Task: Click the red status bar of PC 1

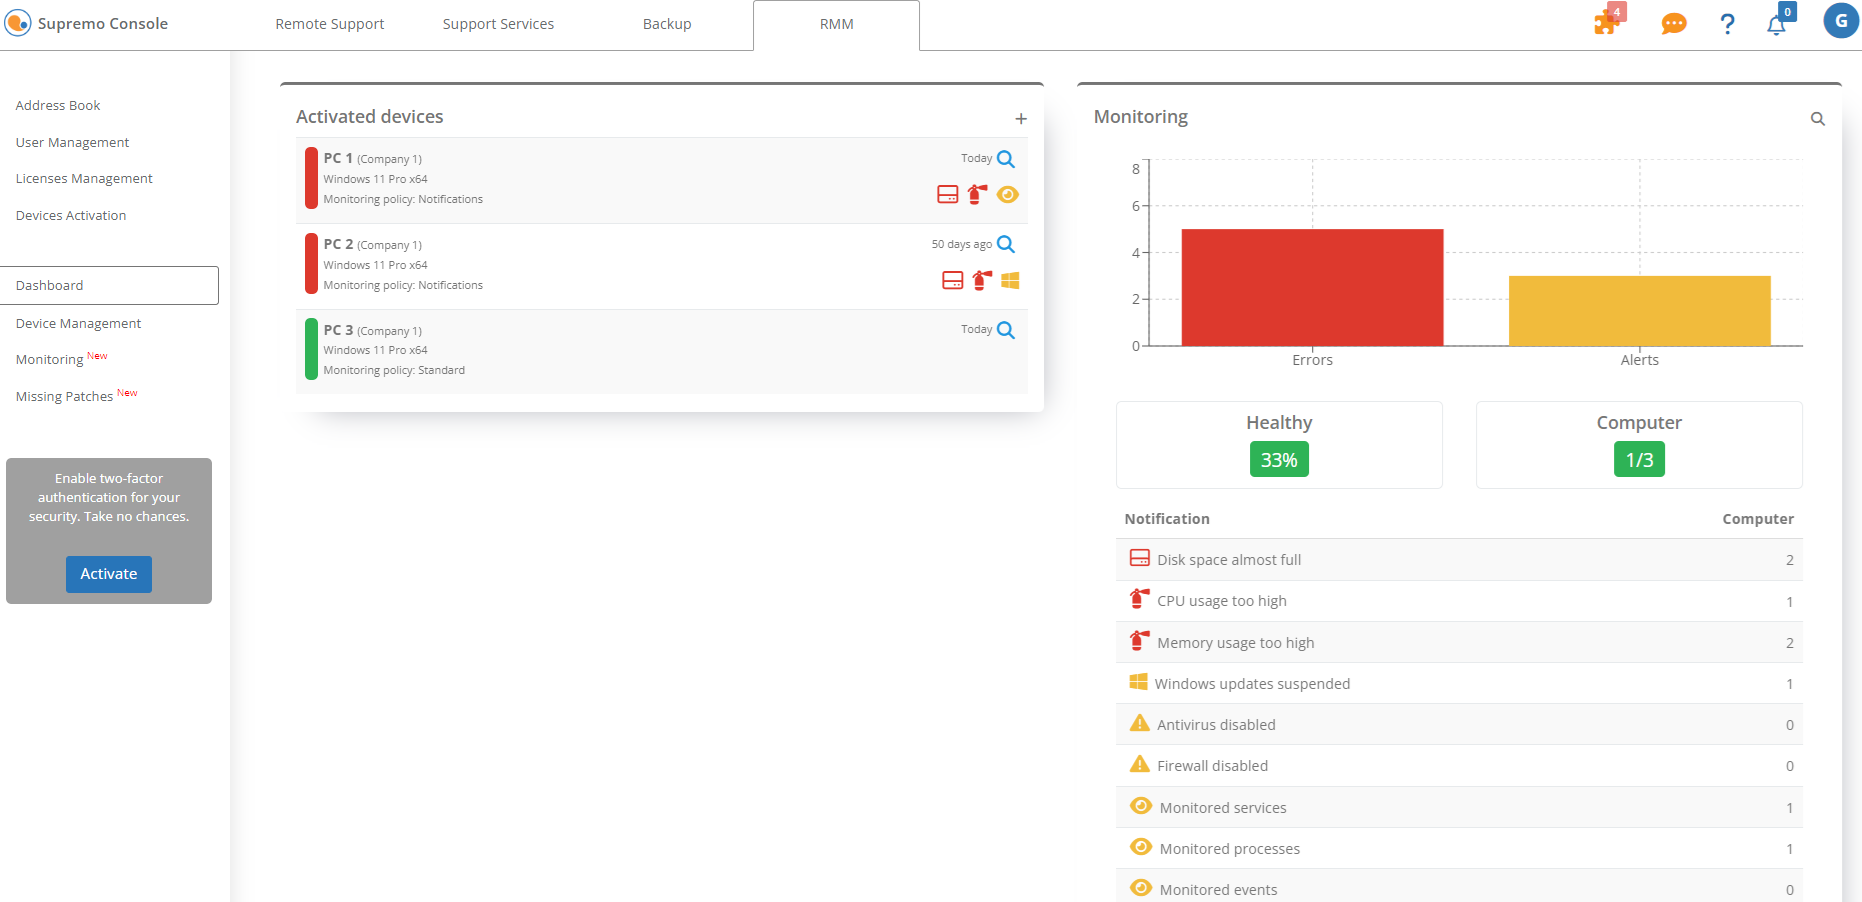Action: pos(311,178)
